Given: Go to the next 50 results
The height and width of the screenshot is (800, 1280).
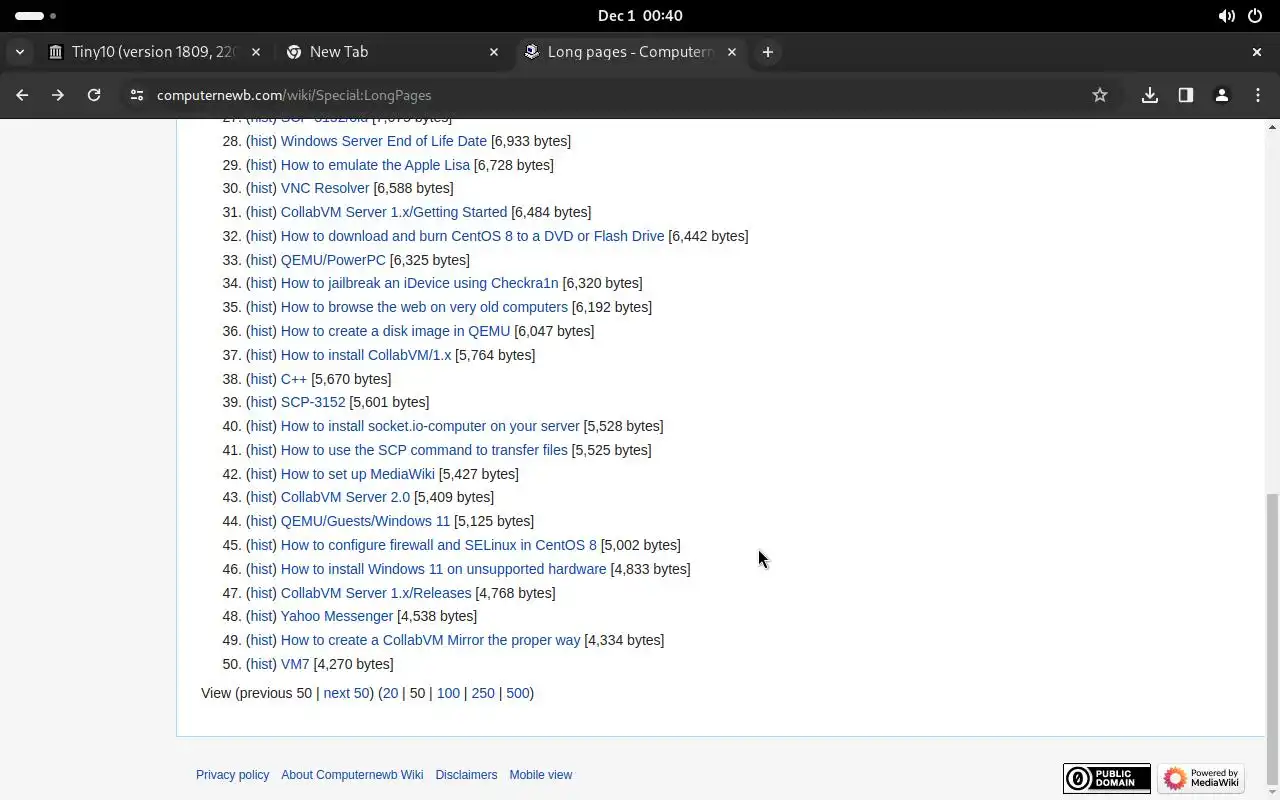Looking at the screenshot, I should [346, 693].
